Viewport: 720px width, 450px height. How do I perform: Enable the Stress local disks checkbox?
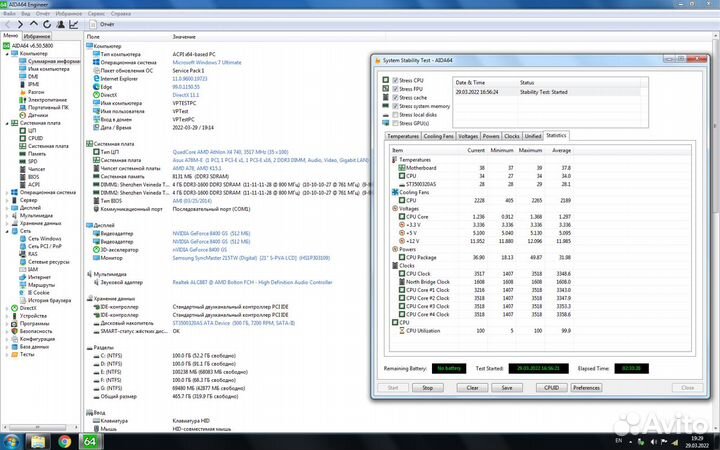(395, 115)
